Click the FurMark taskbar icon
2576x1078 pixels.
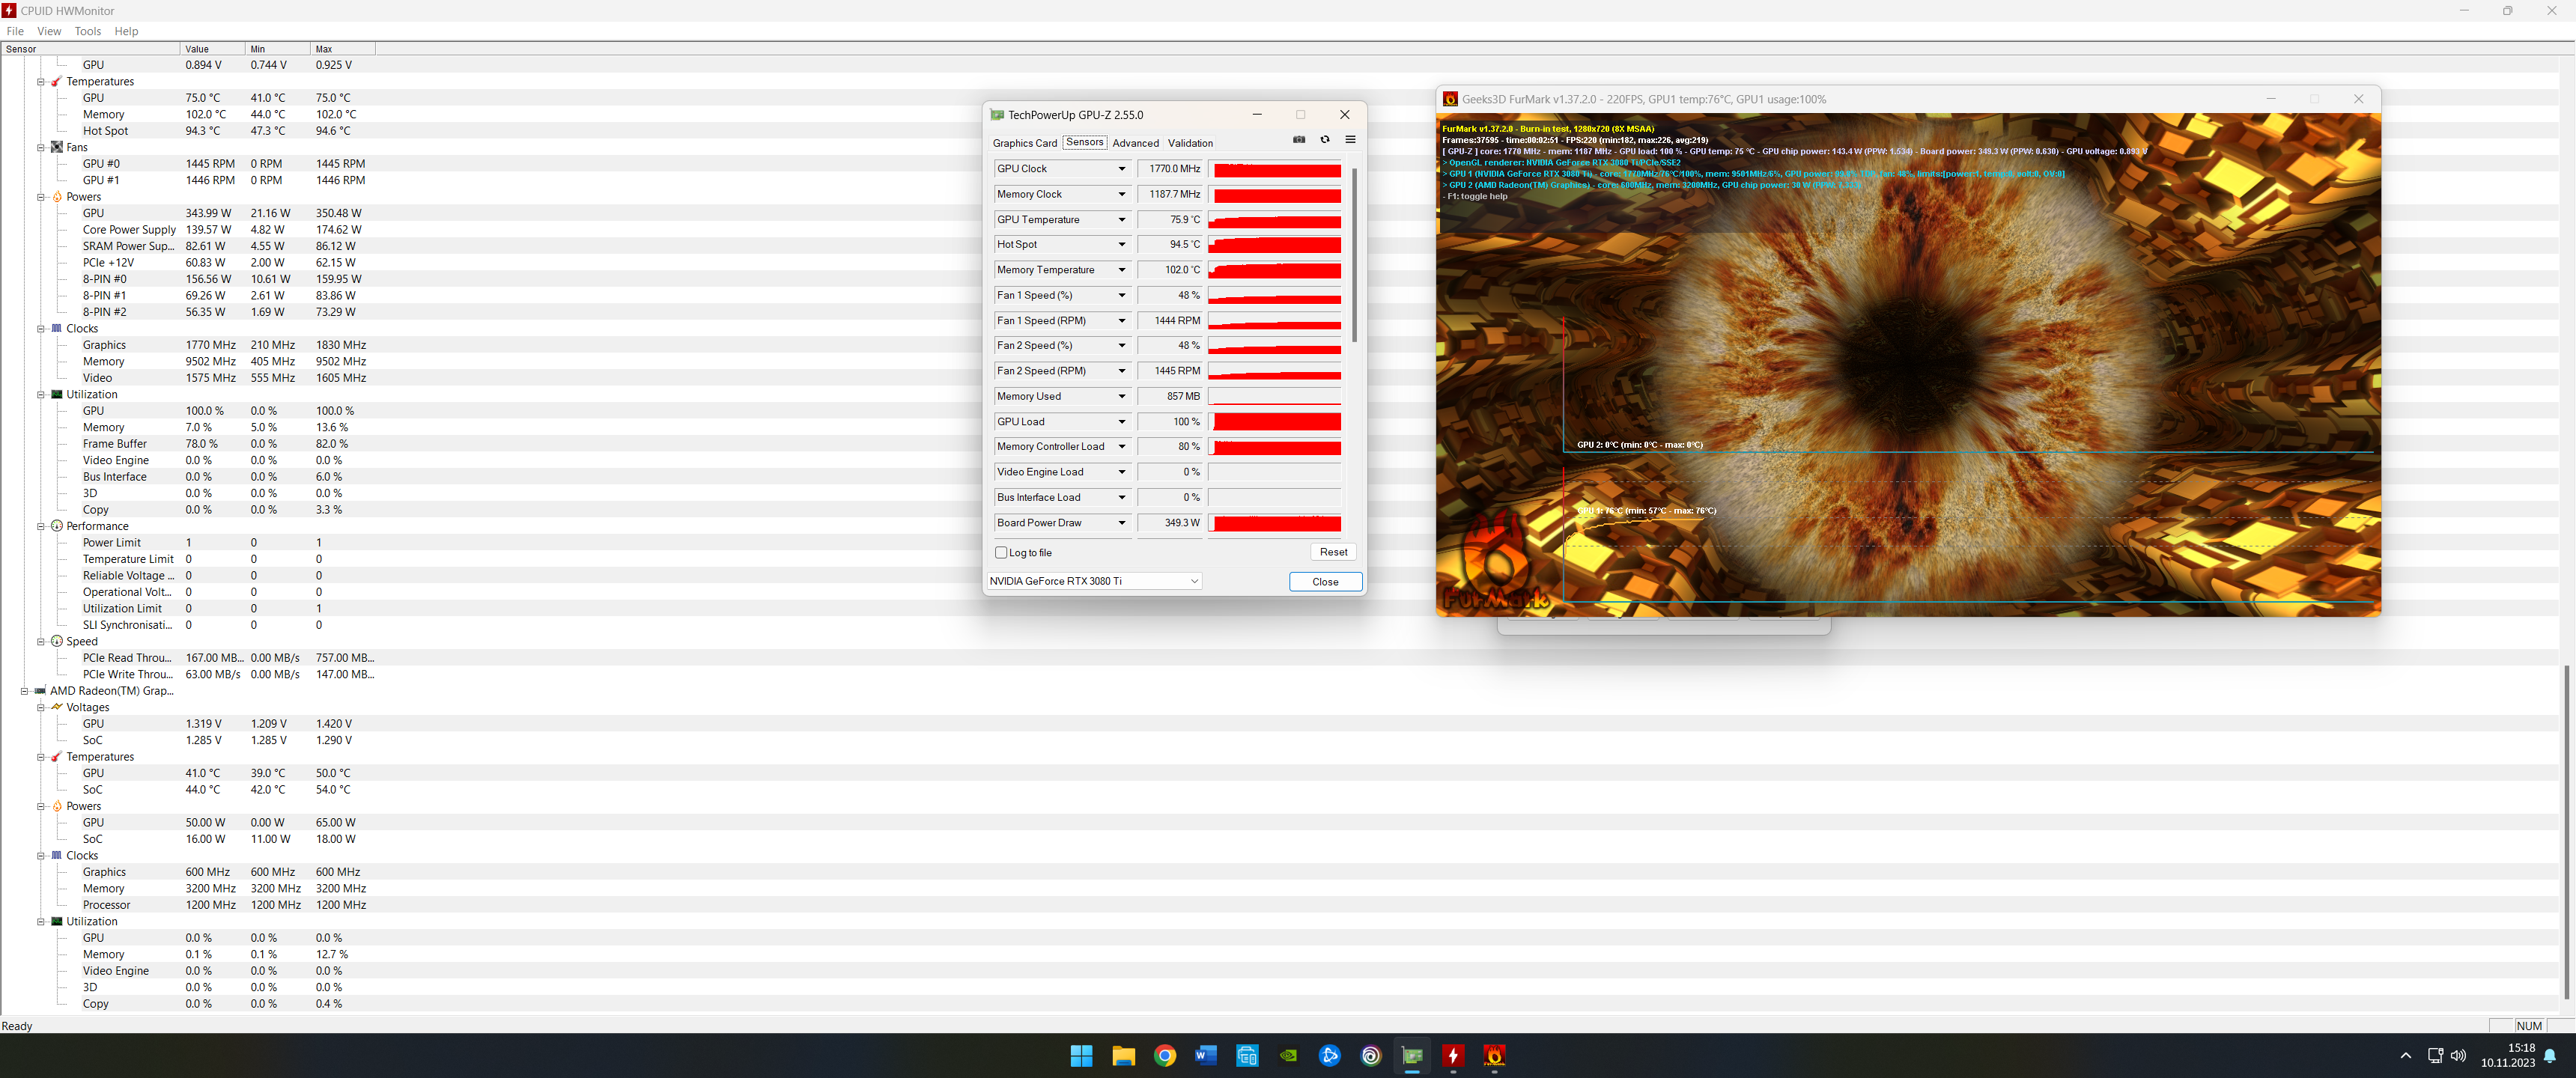1494,1055
